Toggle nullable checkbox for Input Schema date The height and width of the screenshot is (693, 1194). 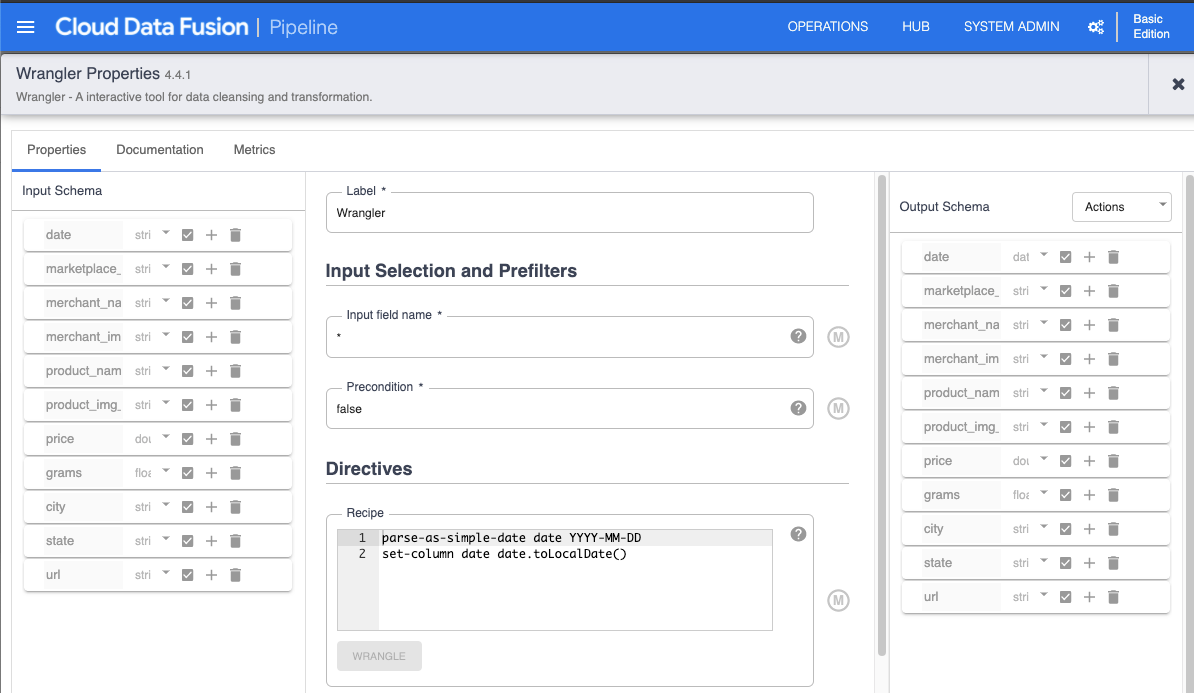pos(187,235)
